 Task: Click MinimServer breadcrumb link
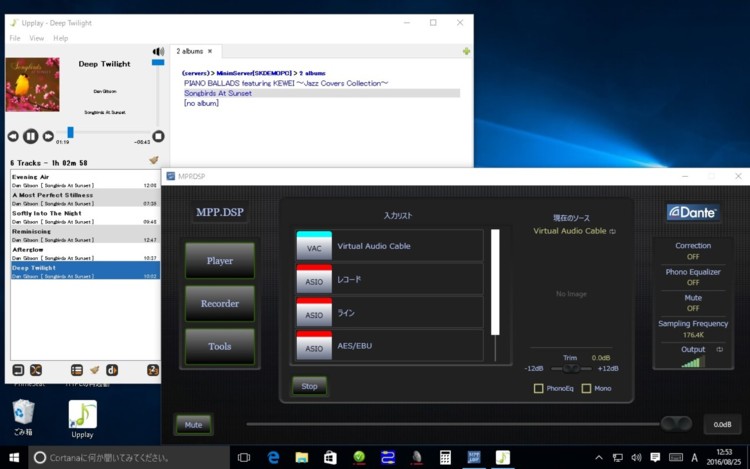(254, 73)
